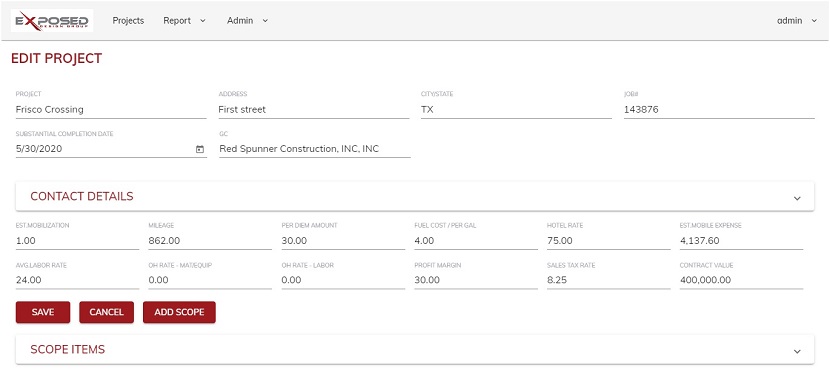Click the Cancel button
The width and height of the screenshot is (830, 374).
tap(106, 312)
